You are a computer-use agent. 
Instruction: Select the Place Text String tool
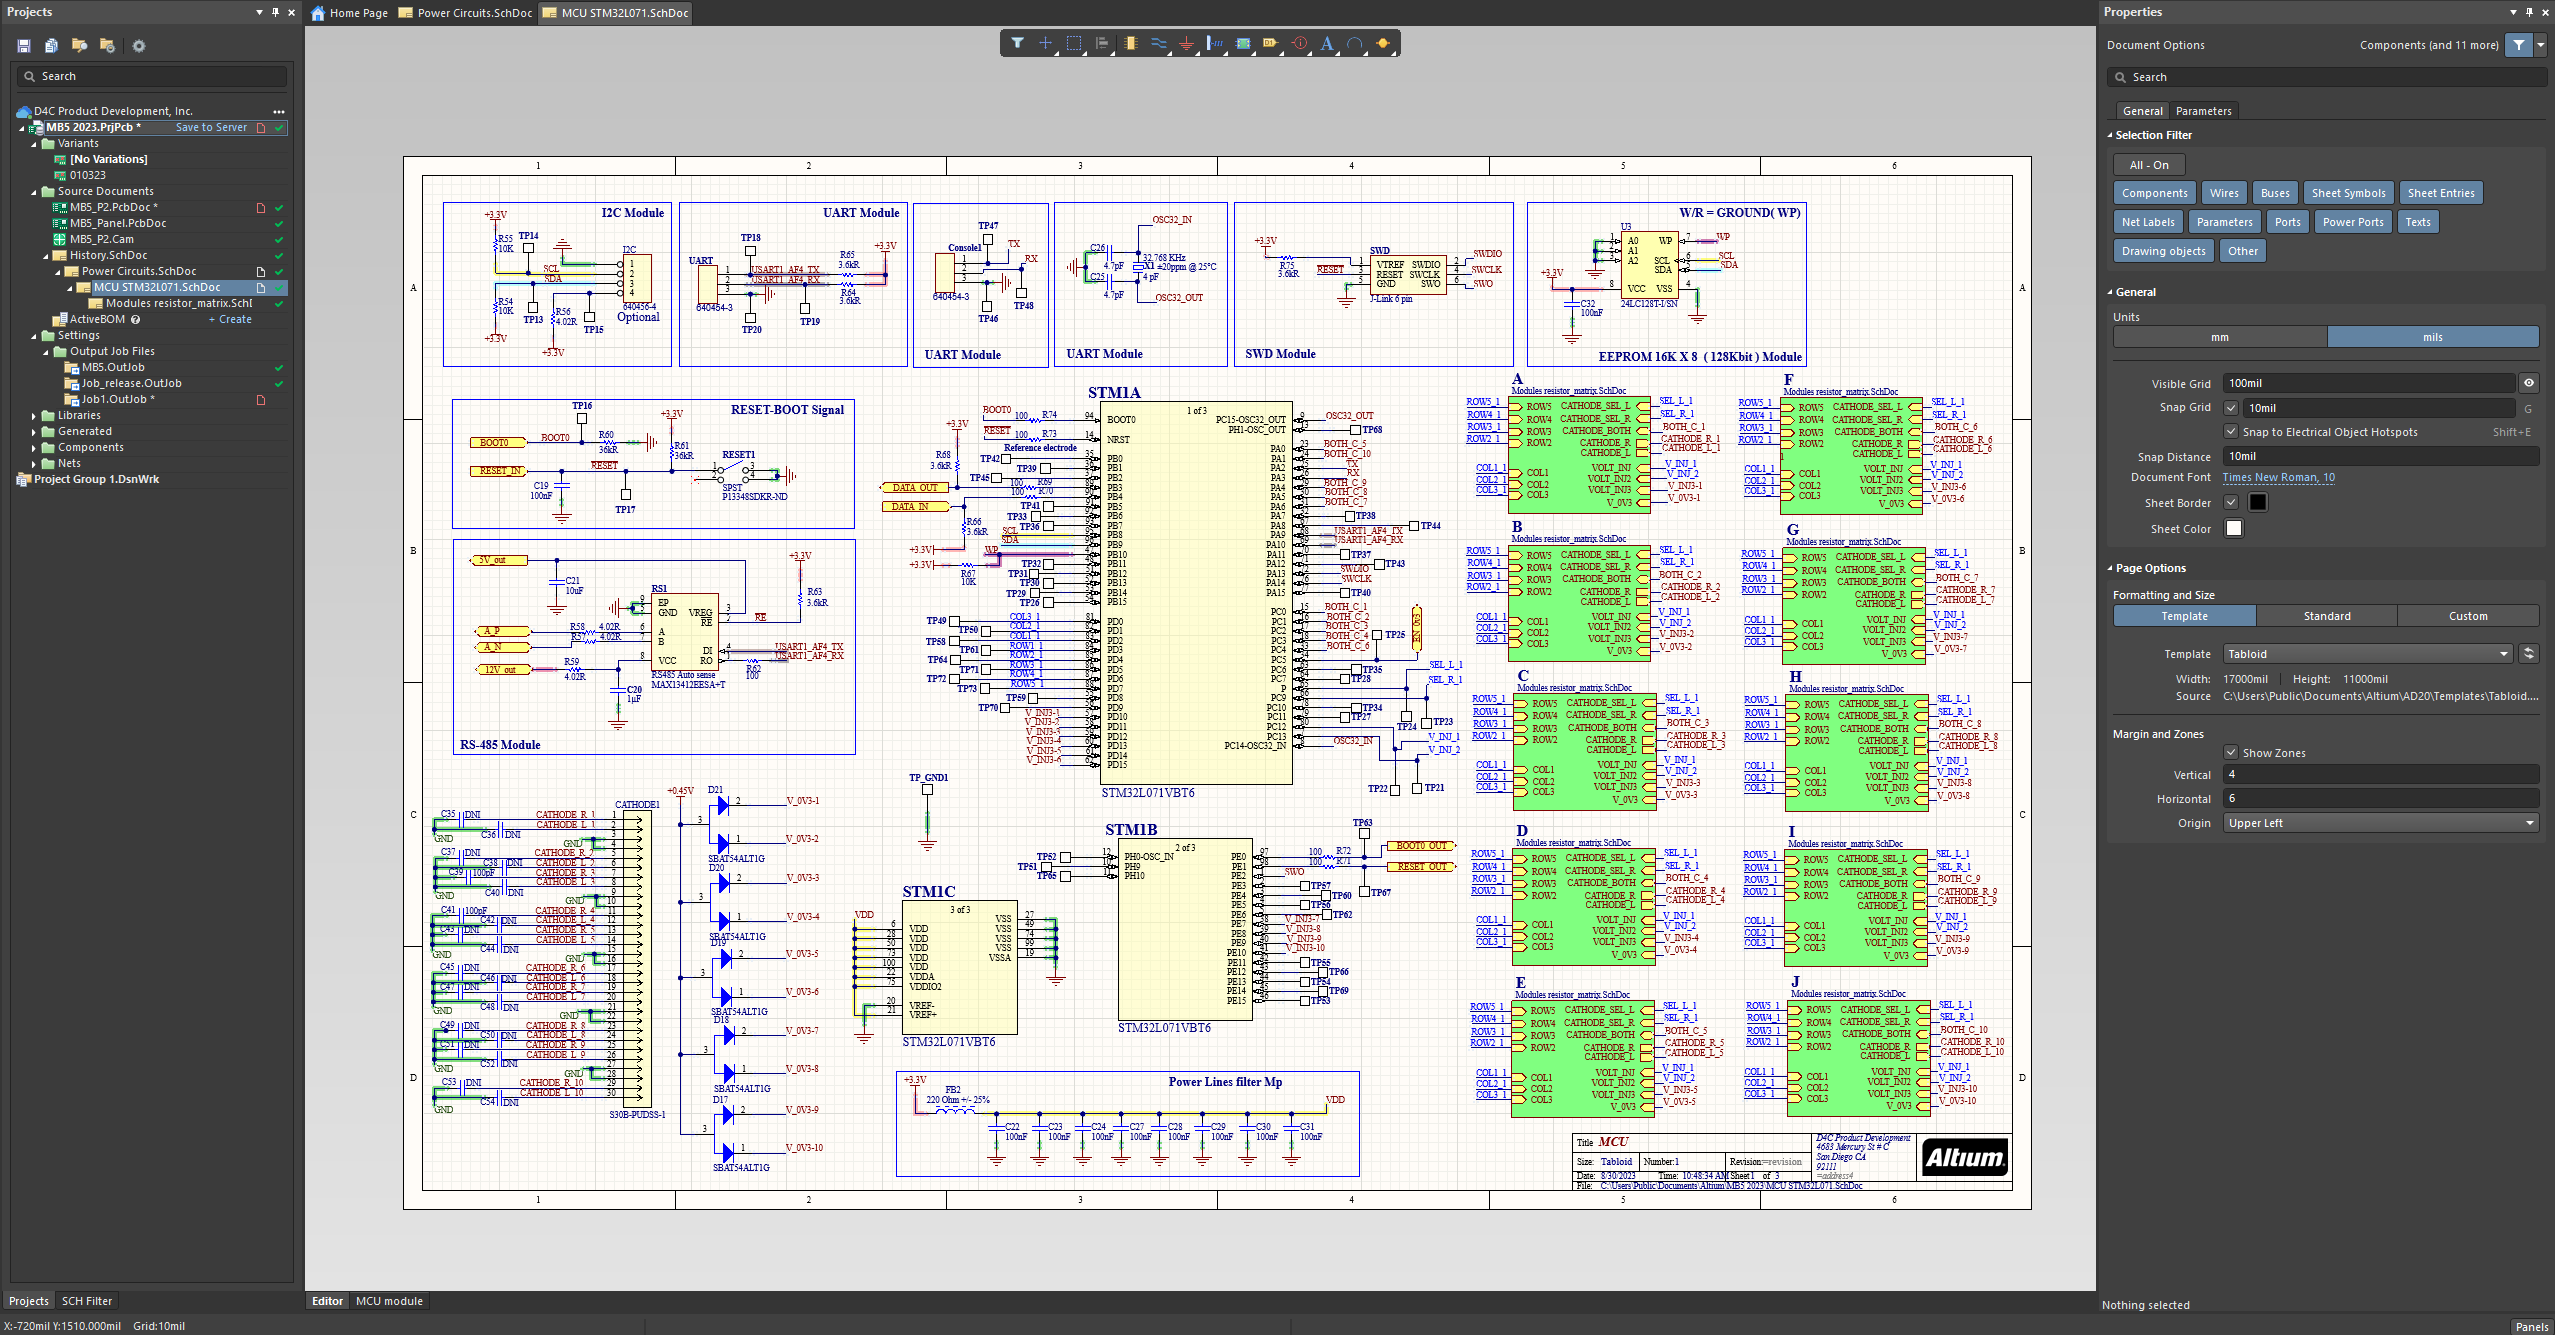tap(1327, 43)
